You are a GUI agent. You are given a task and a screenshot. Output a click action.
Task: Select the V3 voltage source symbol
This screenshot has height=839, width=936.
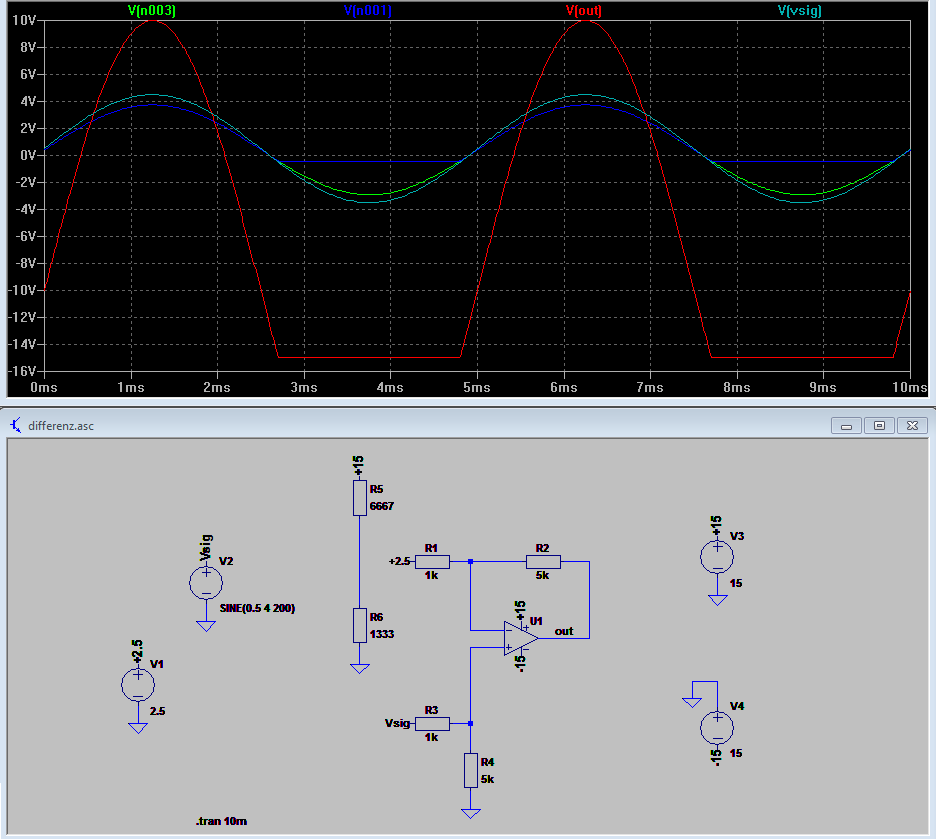(x=717, y=556)
